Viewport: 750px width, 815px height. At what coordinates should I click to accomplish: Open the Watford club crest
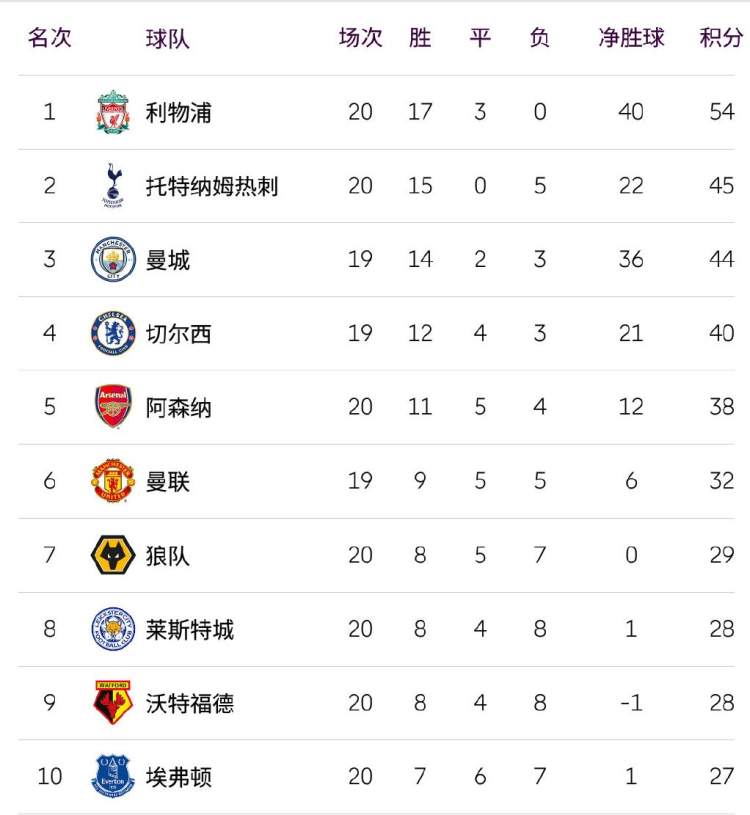[x=113, y=702]
